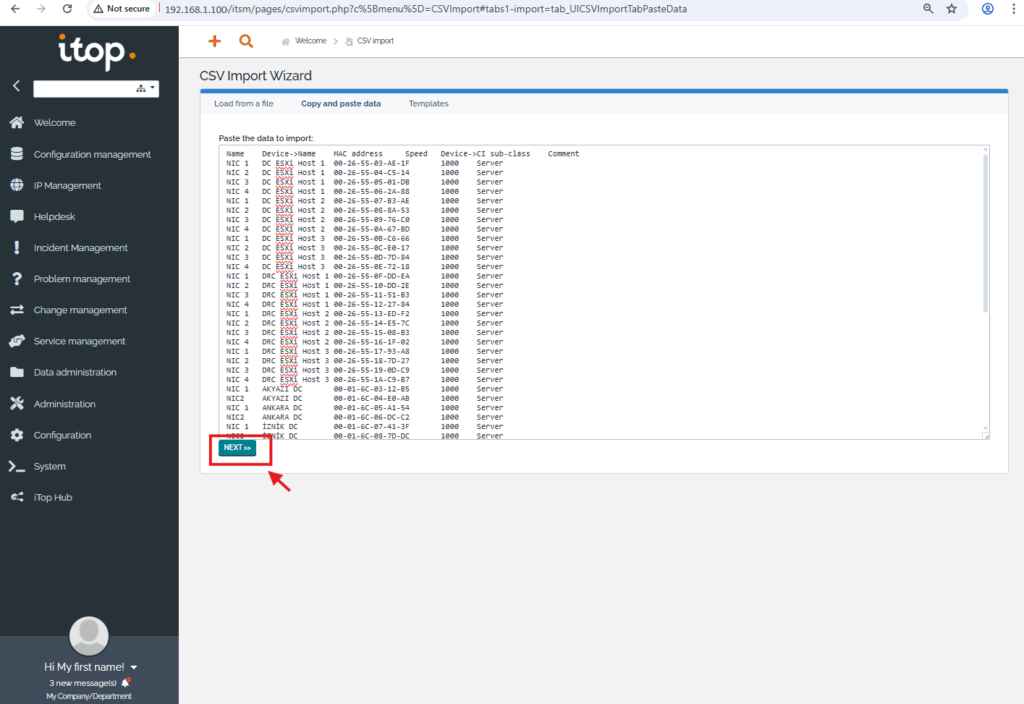Open Change management menu

[80, 310]
